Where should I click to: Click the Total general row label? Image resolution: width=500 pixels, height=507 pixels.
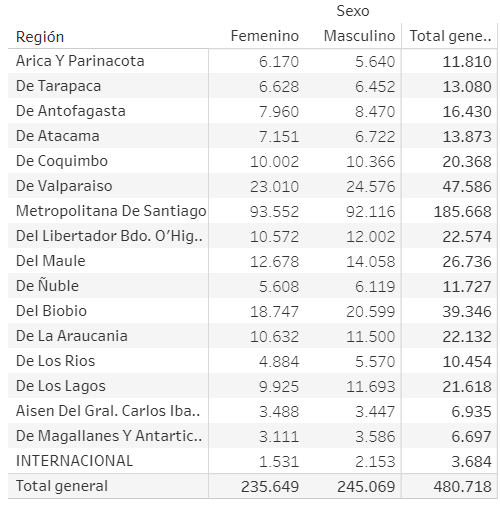(x=62, y=486)
